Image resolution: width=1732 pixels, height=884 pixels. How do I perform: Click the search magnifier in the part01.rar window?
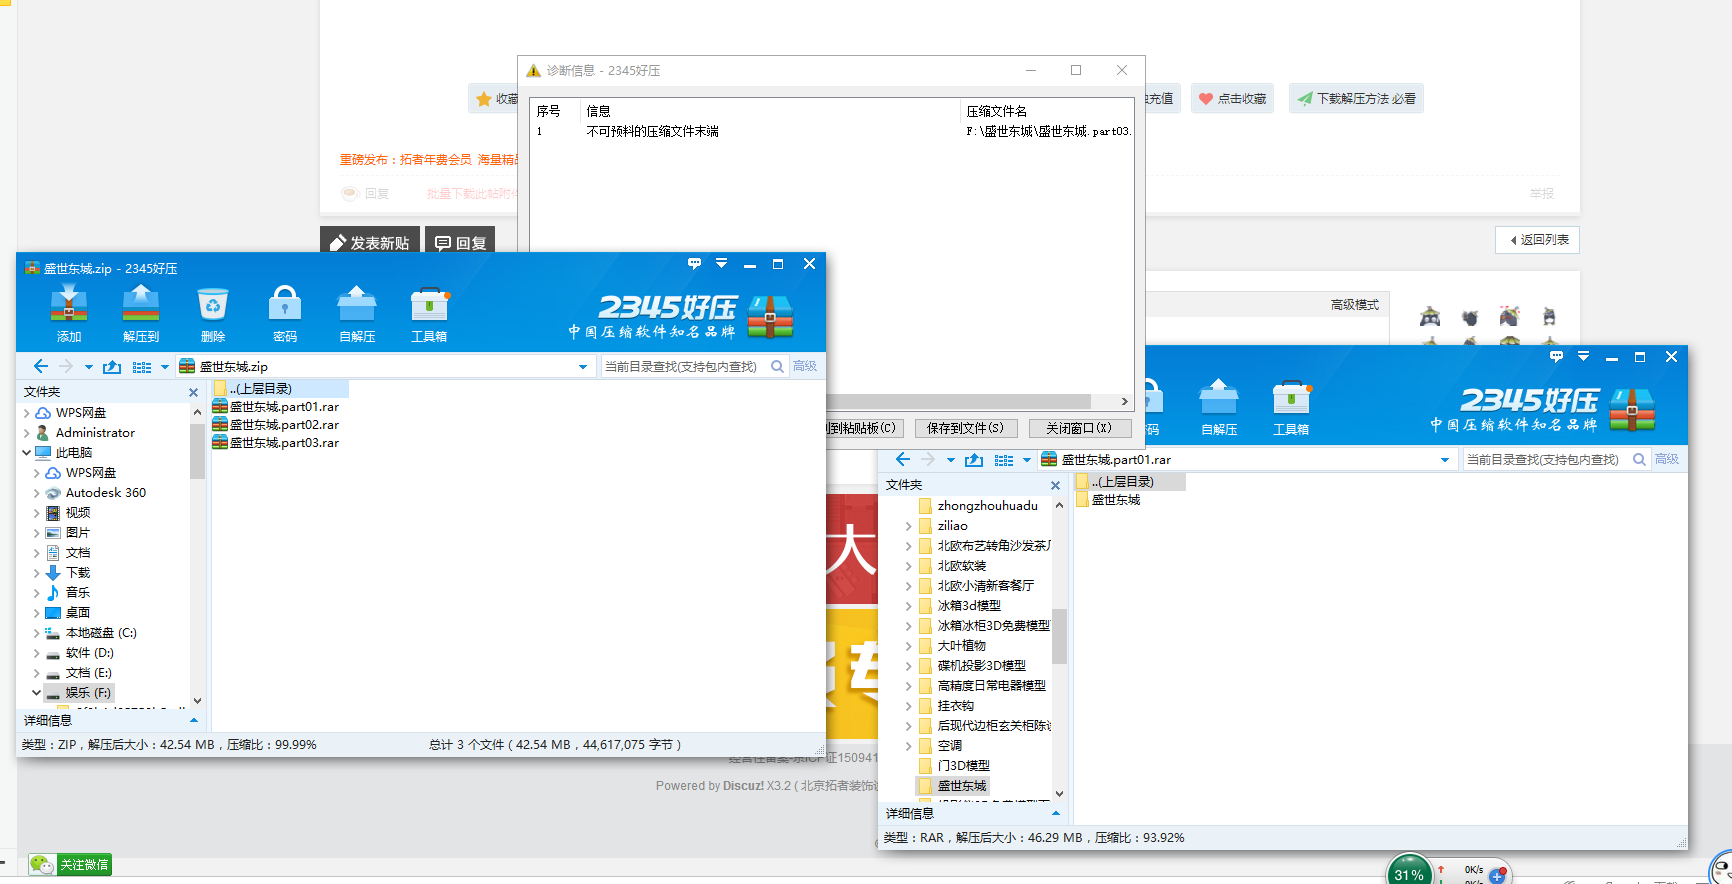click(1639, 460)
